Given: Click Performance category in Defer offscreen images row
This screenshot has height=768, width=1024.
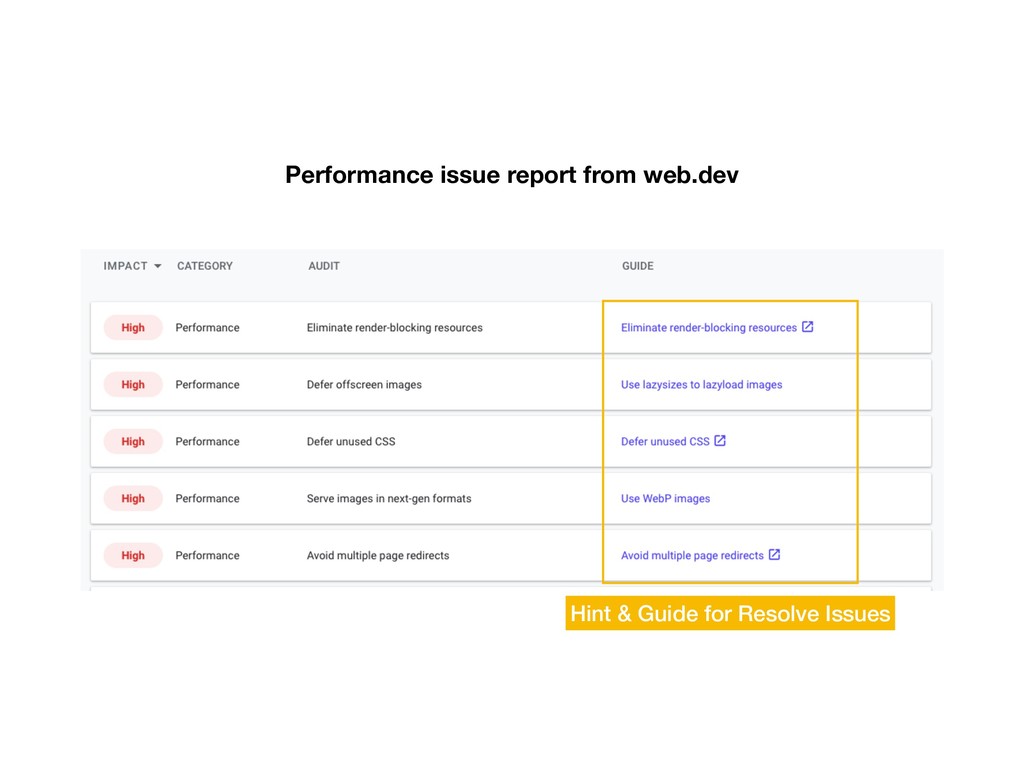Looking at the screenshot, I should [x=208, y=385].
